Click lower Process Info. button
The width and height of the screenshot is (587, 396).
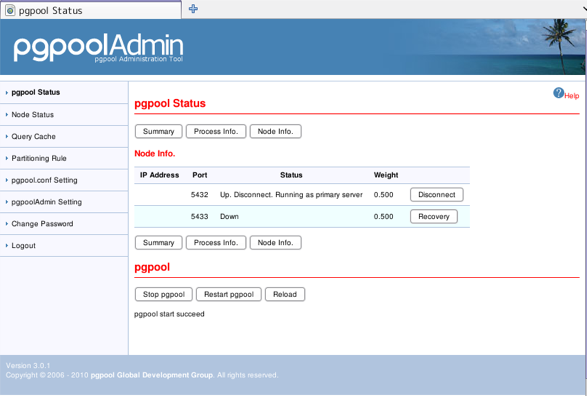click(x=216, y=243)
